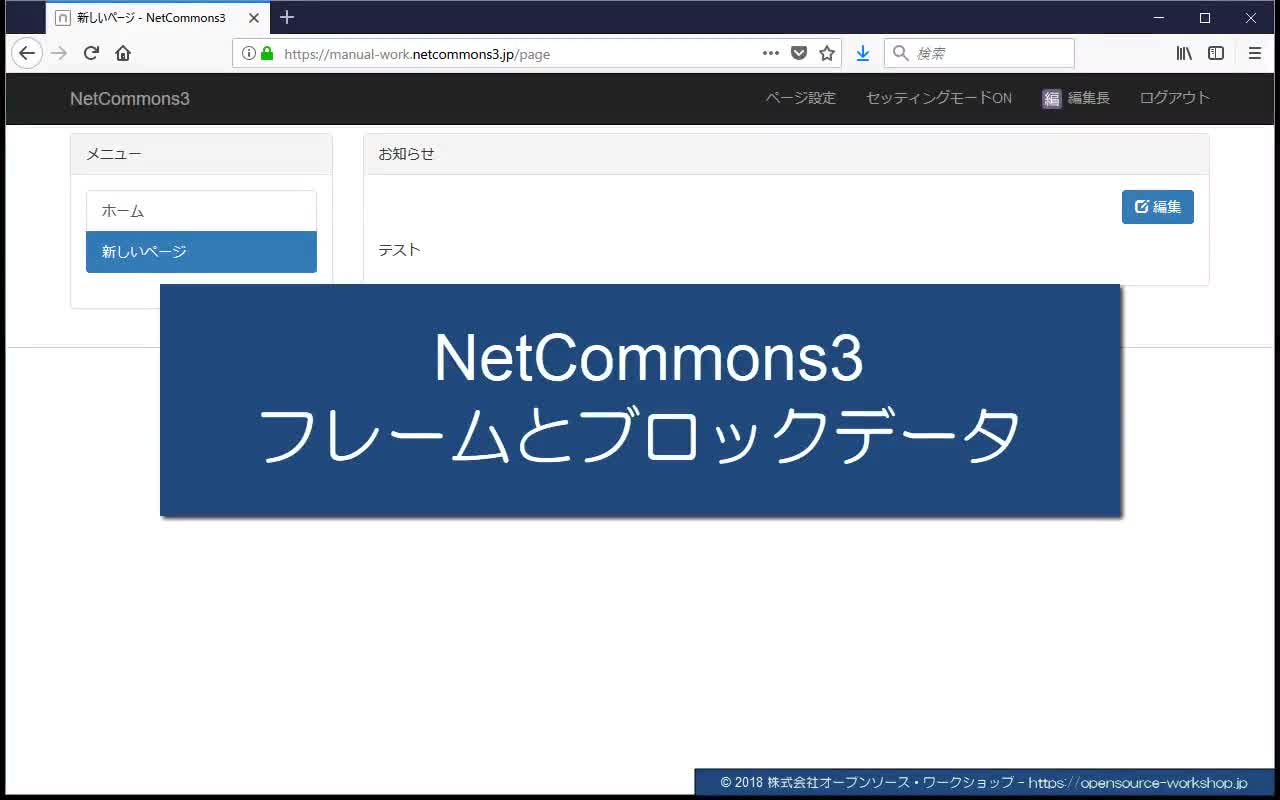Open NetCommons3 site title link
This screenshot has height=800, width=1280.
click(130, 98)
